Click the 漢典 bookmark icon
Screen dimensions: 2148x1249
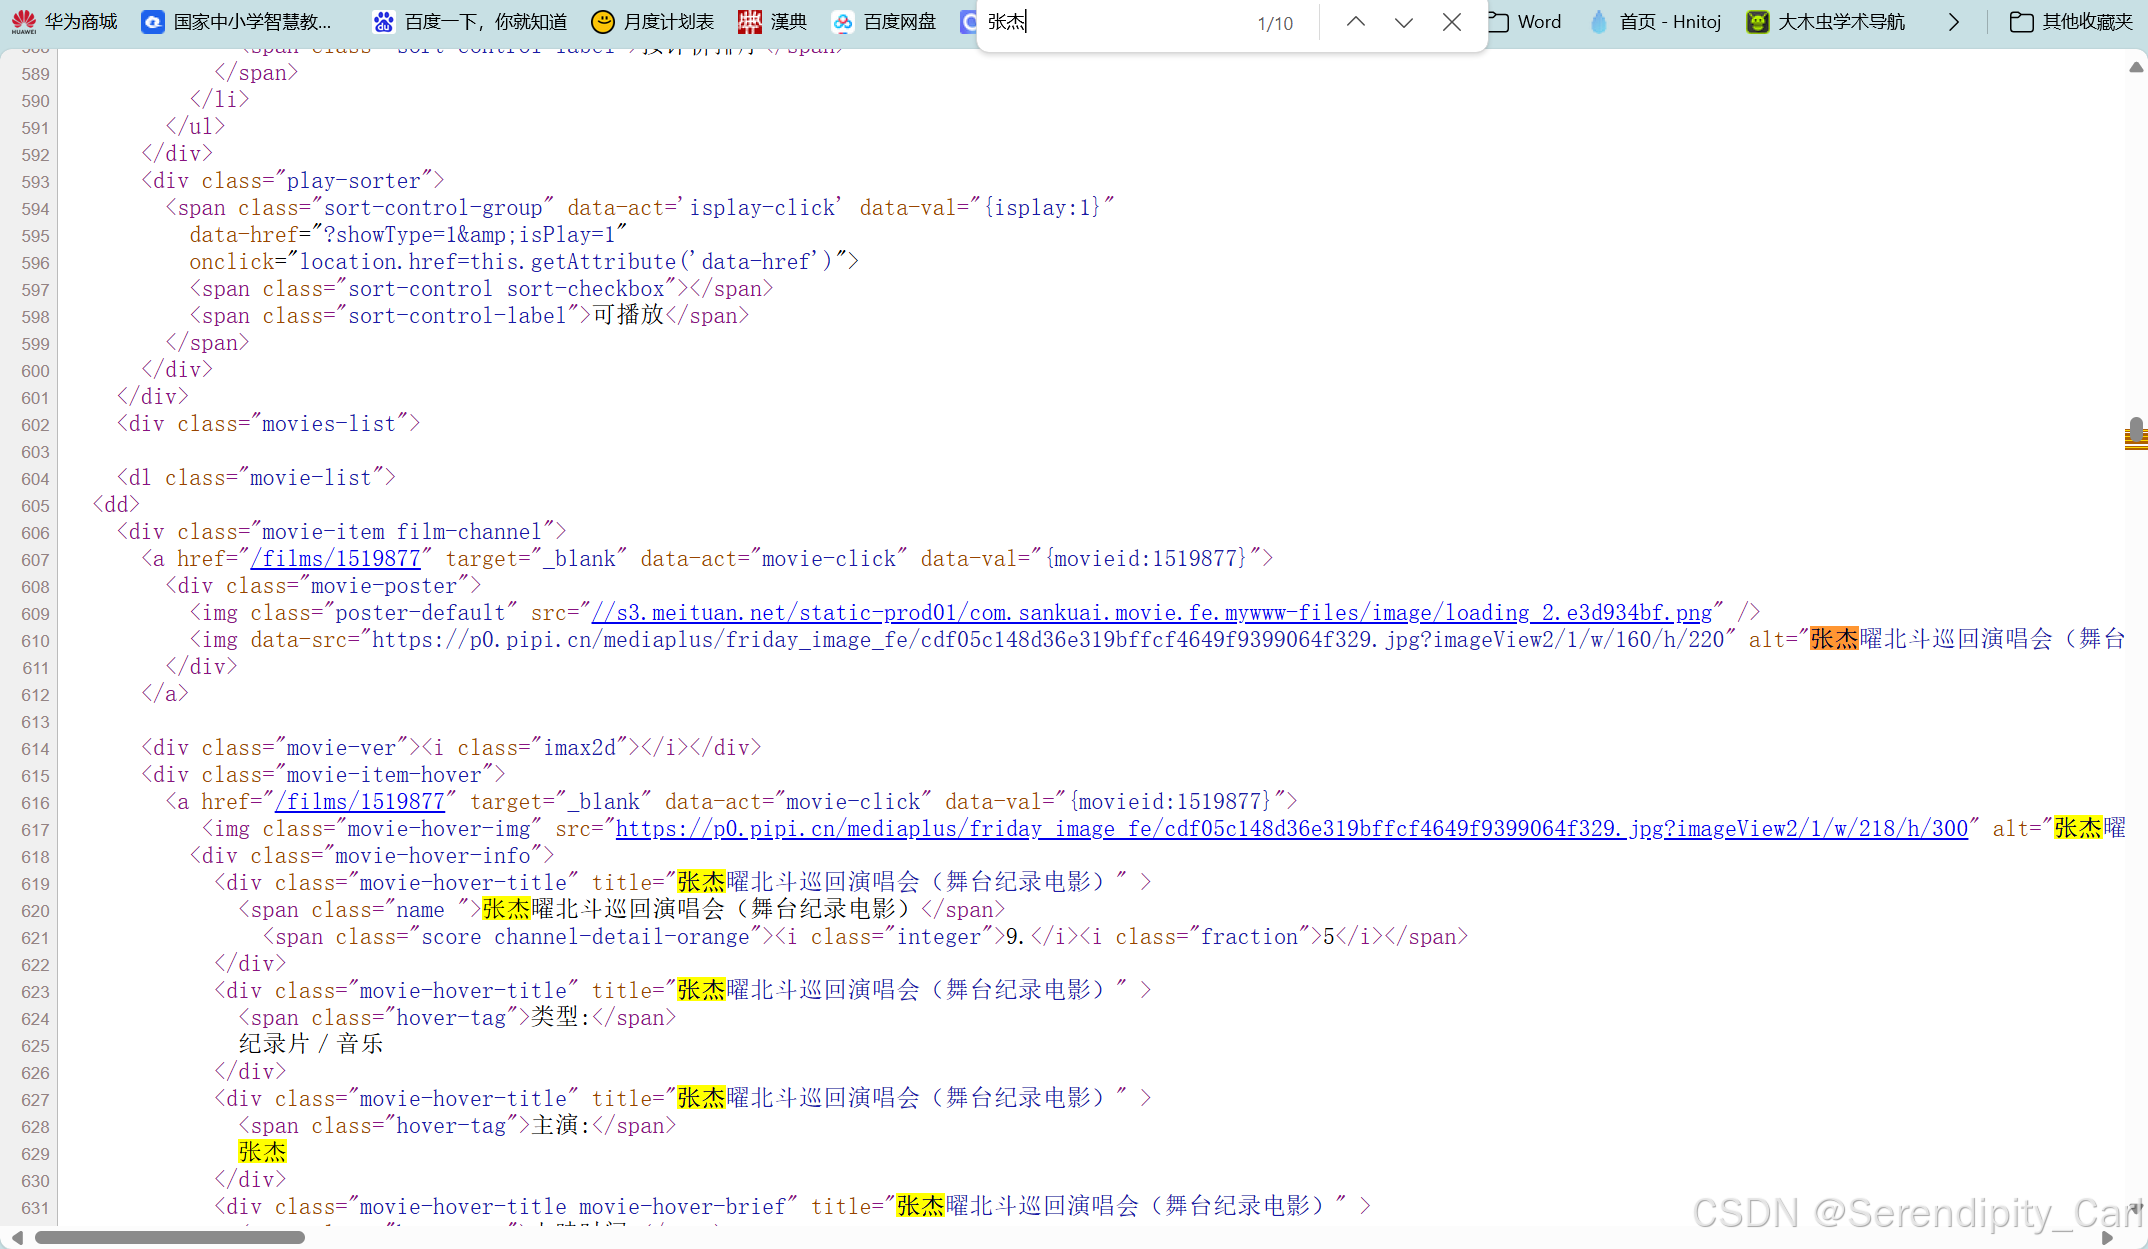[x=749, y=21]
